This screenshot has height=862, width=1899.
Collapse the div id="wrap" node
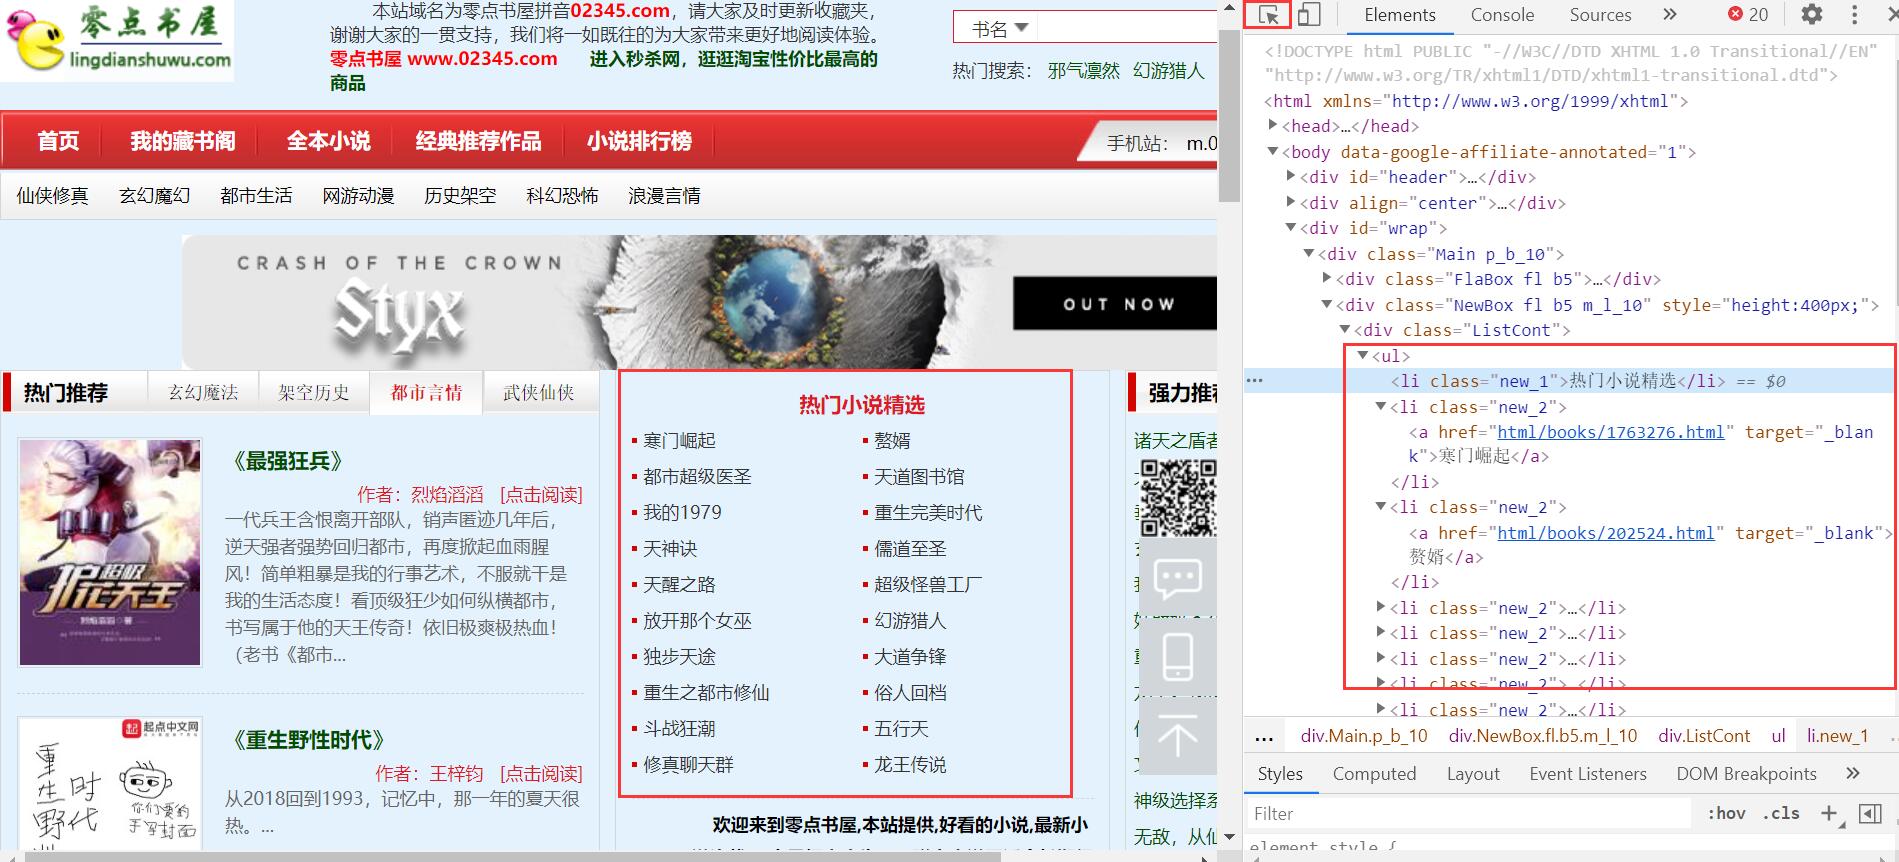point(1291,227)
